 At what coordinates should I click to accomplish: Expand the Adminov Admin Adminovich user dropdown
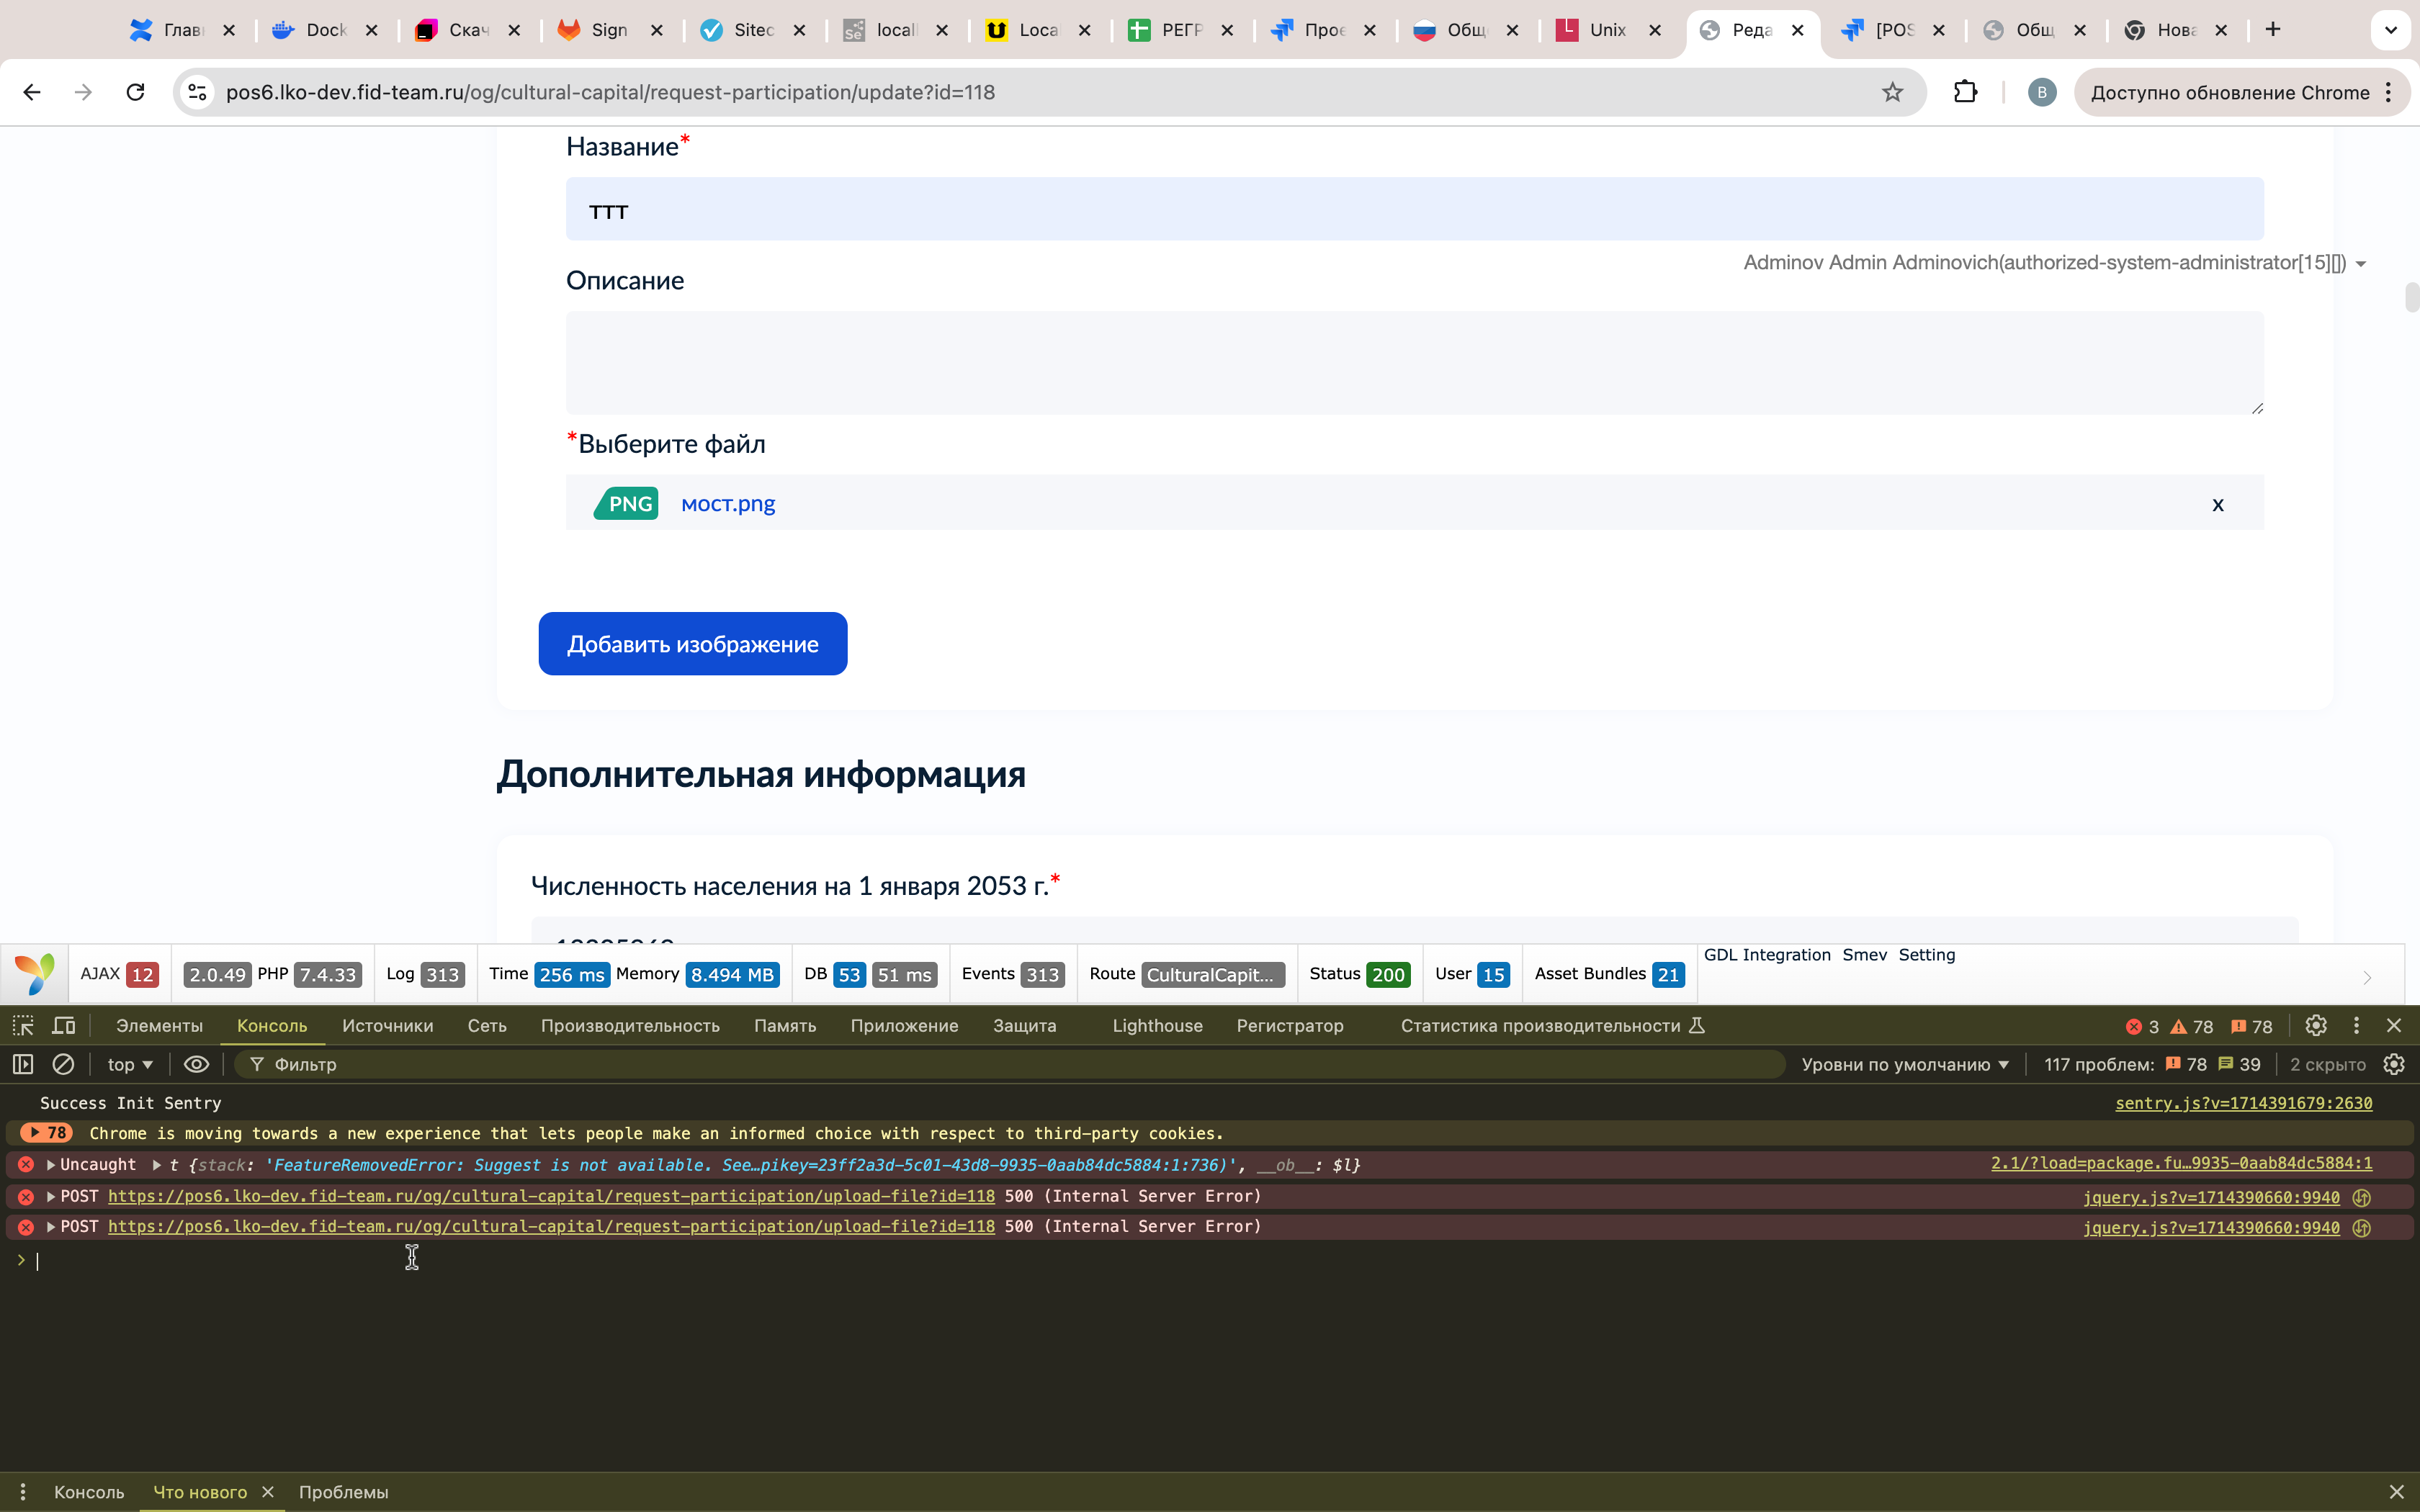click(2360, 263)
